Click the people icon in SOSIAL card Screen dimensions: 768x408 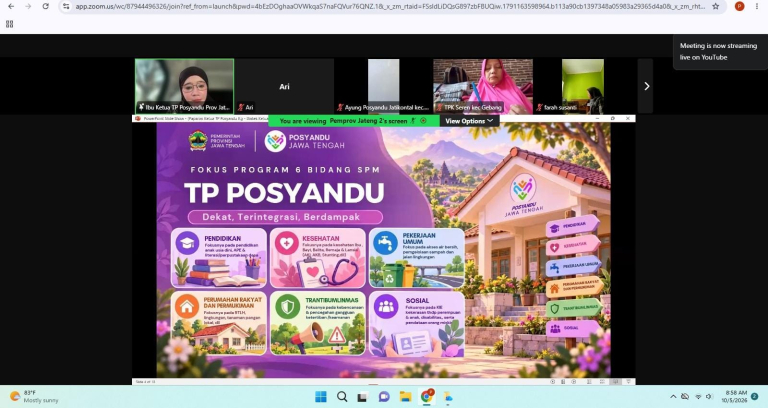coord(386,307)
